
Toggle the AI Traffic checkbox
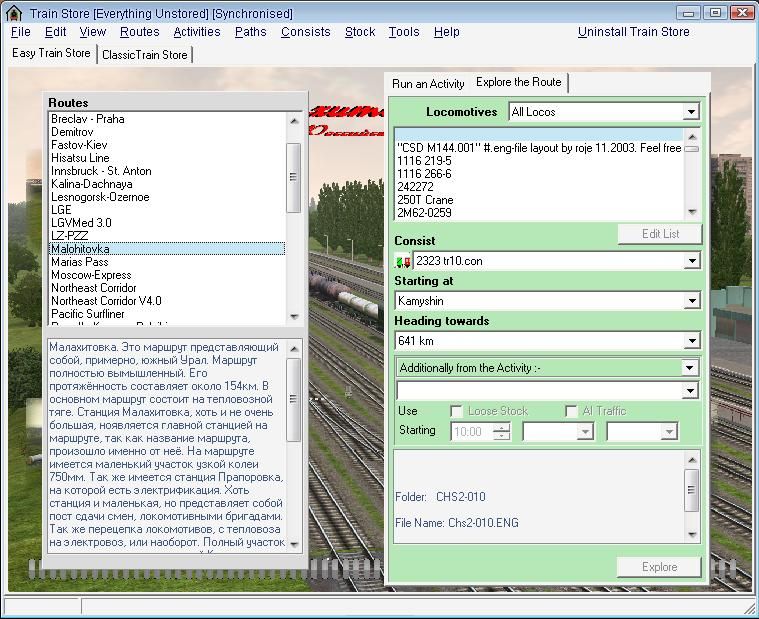[571, 411]
